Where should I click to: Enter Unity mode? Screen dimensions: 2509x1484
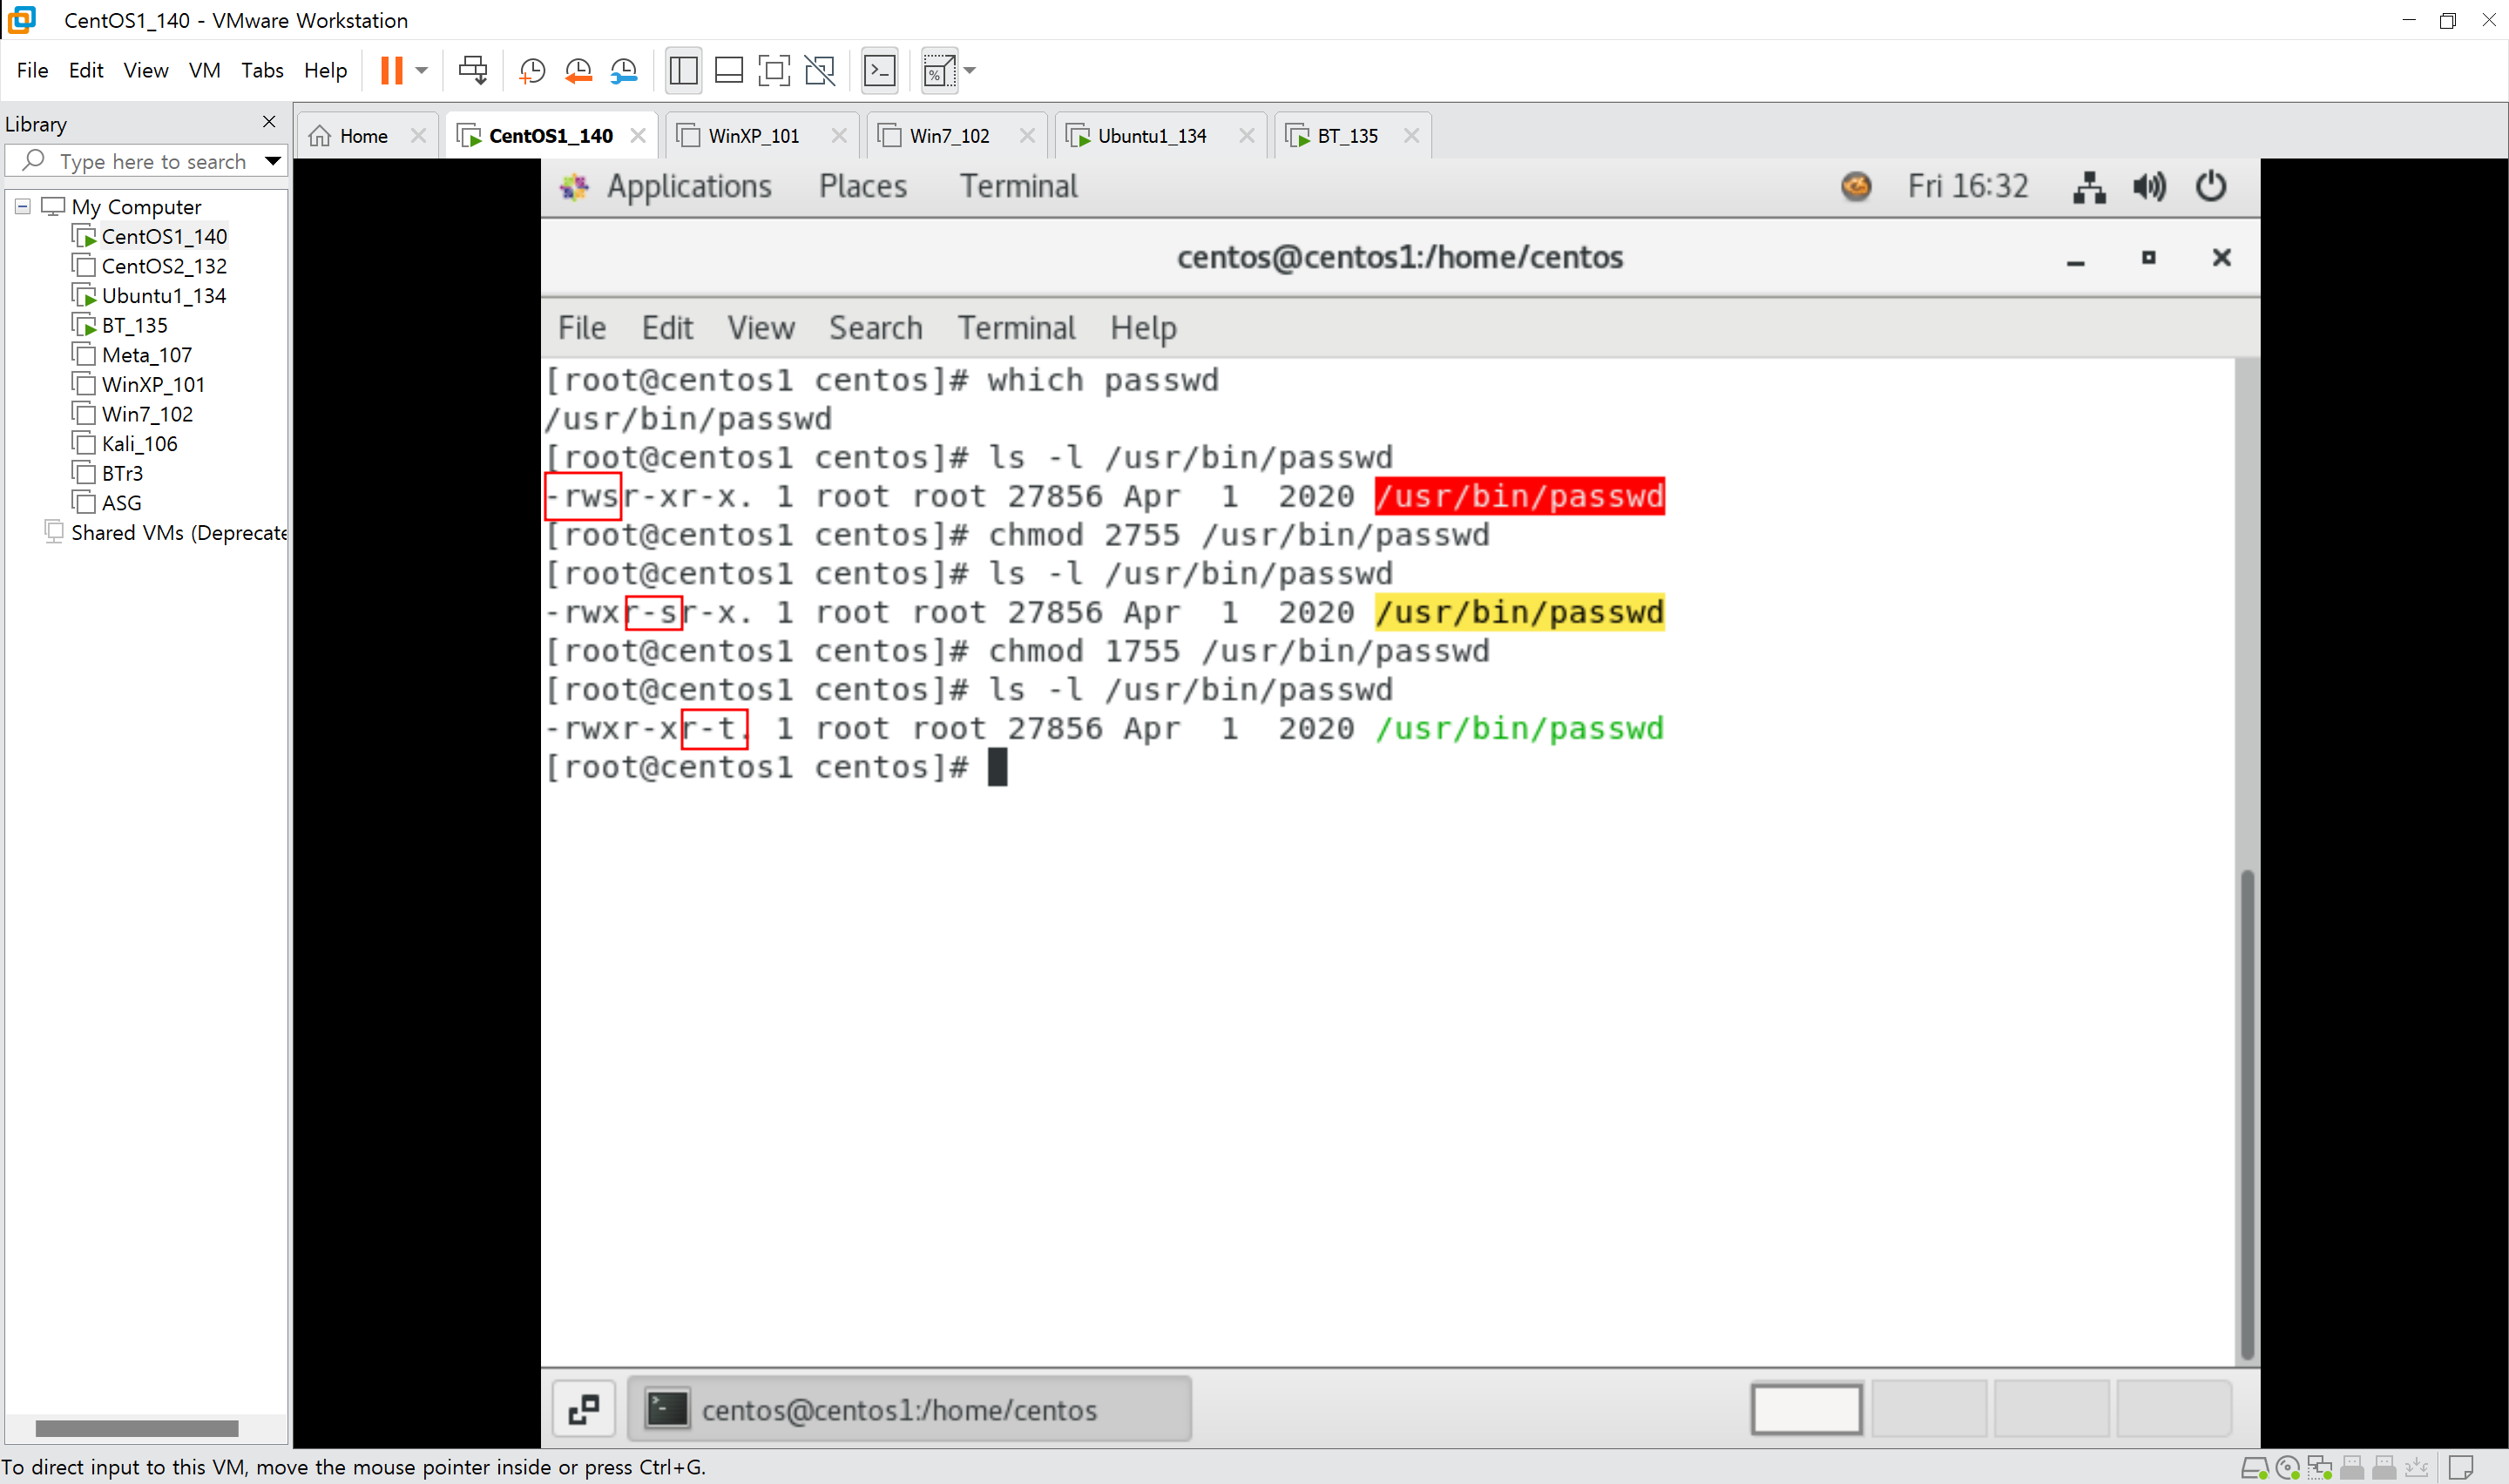(820, 70)
